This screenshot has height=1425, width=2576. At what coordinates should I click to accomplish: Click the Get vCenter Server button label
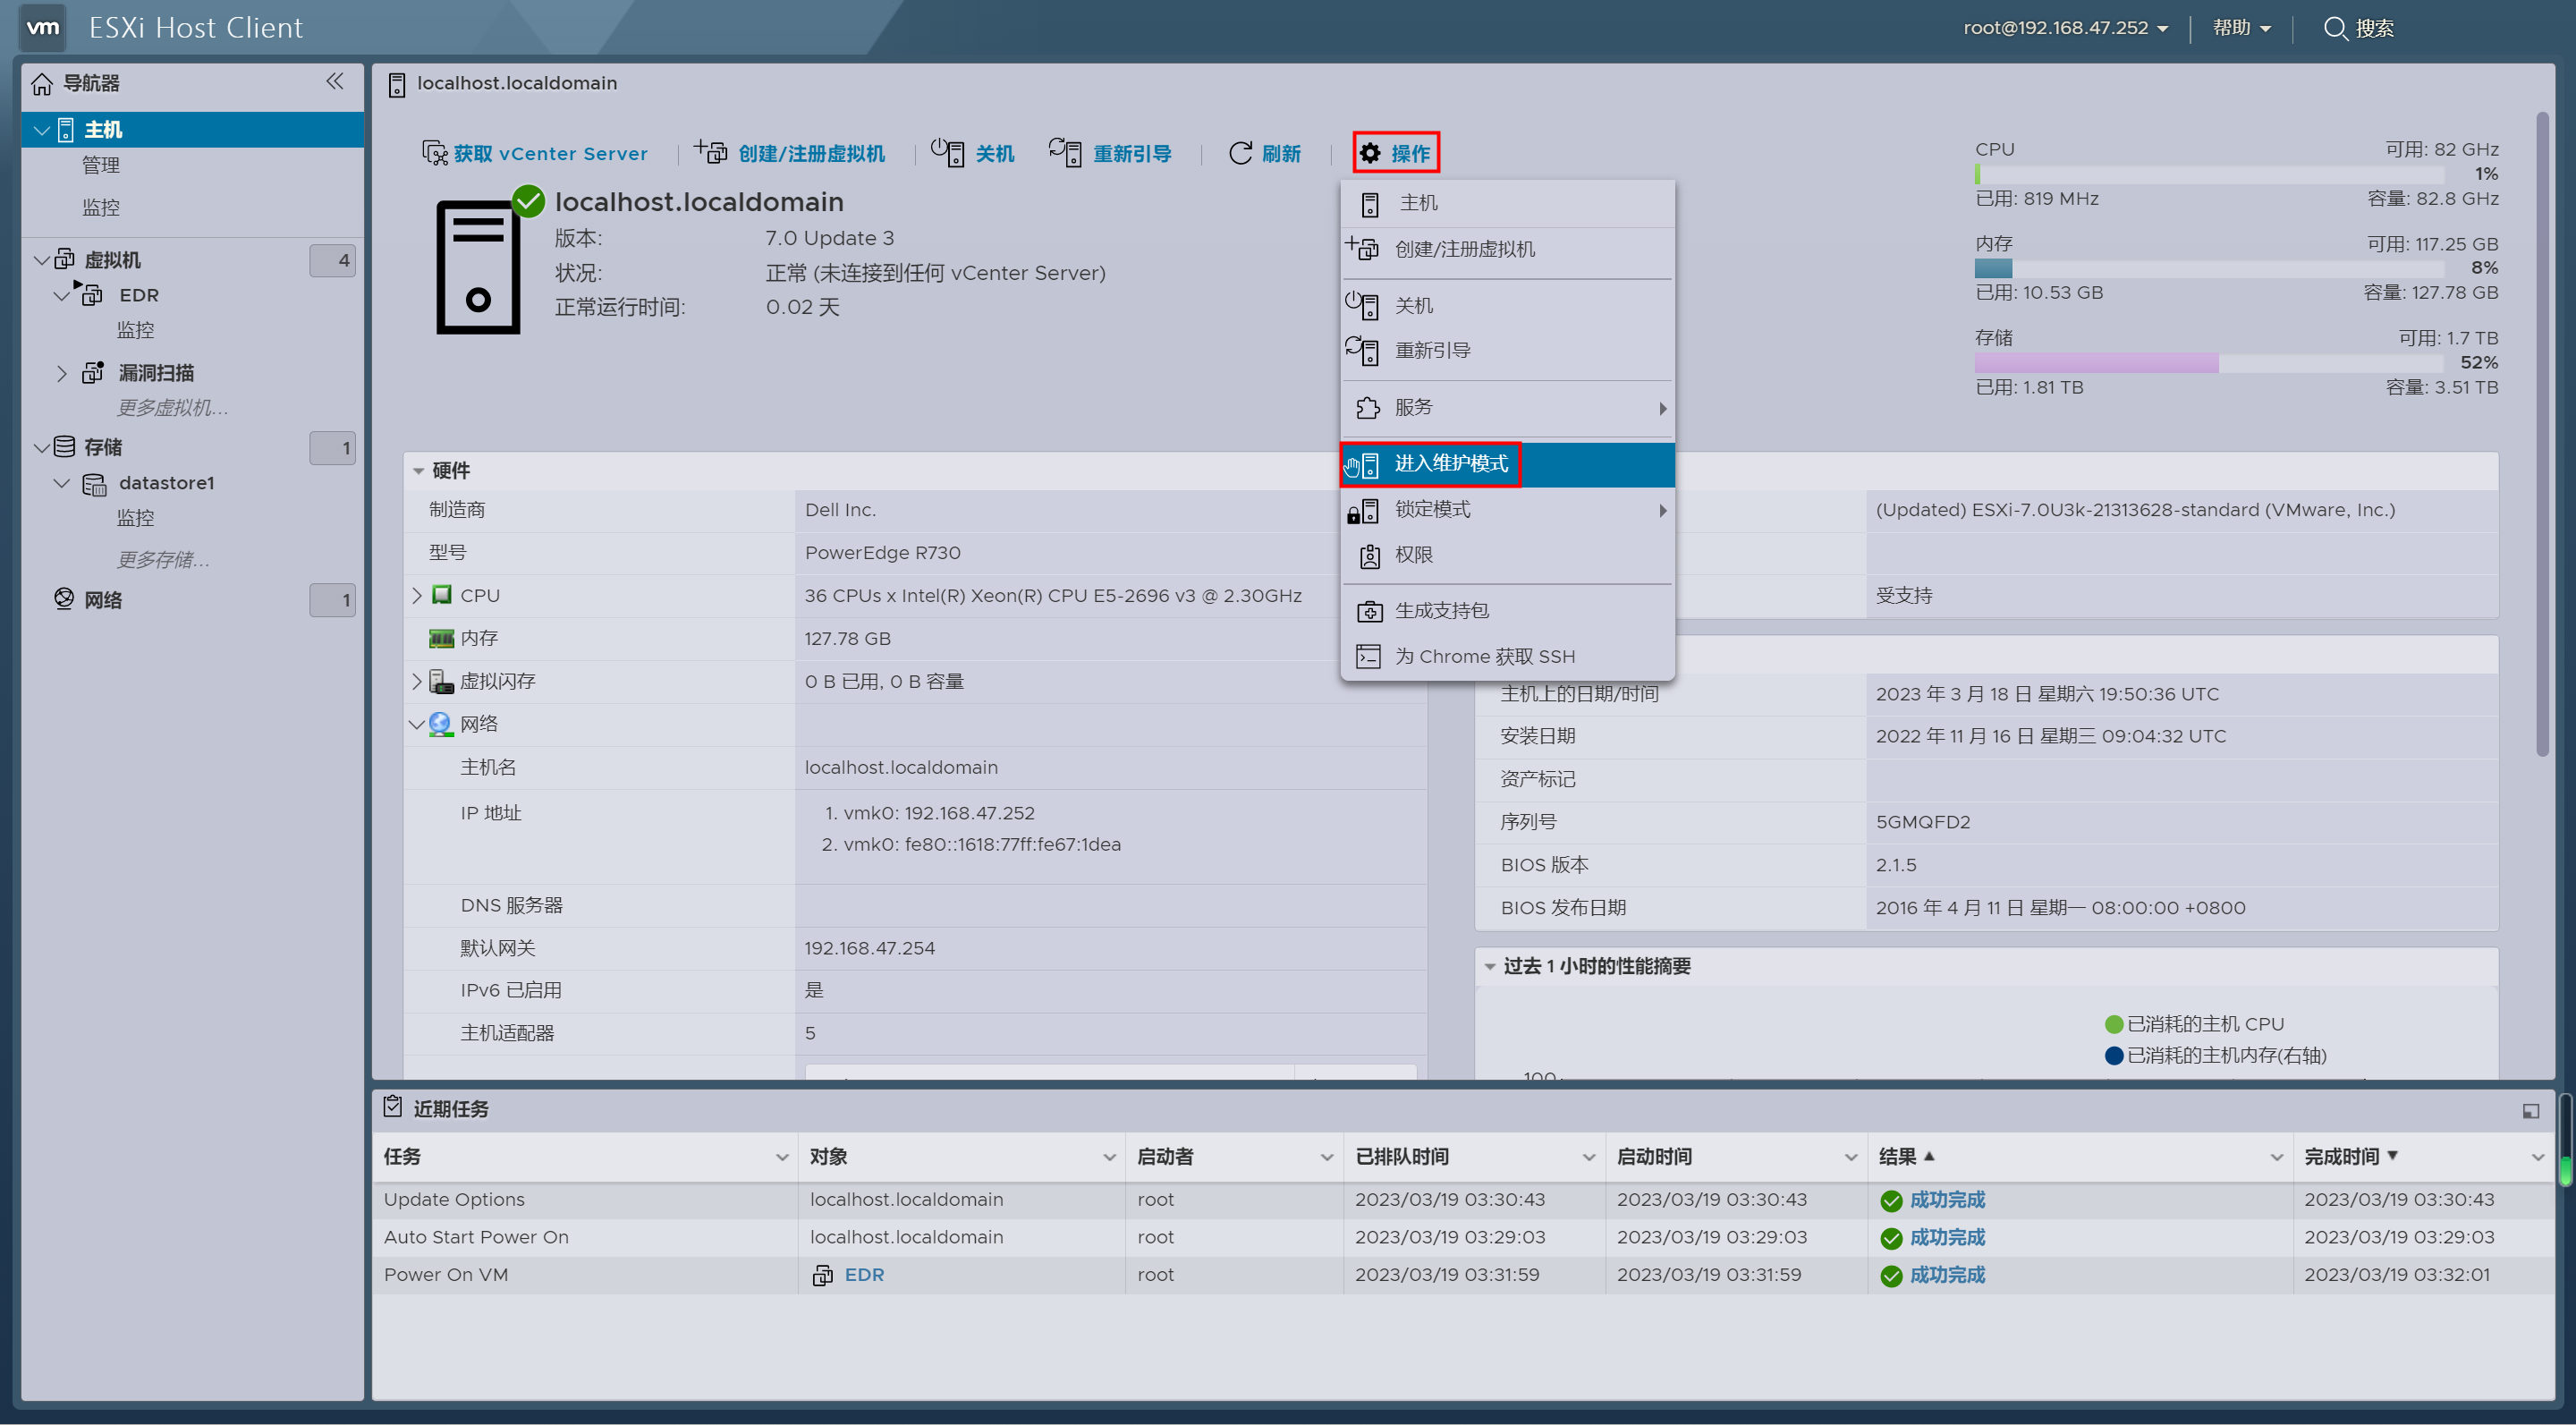click(x=551, y=154)
